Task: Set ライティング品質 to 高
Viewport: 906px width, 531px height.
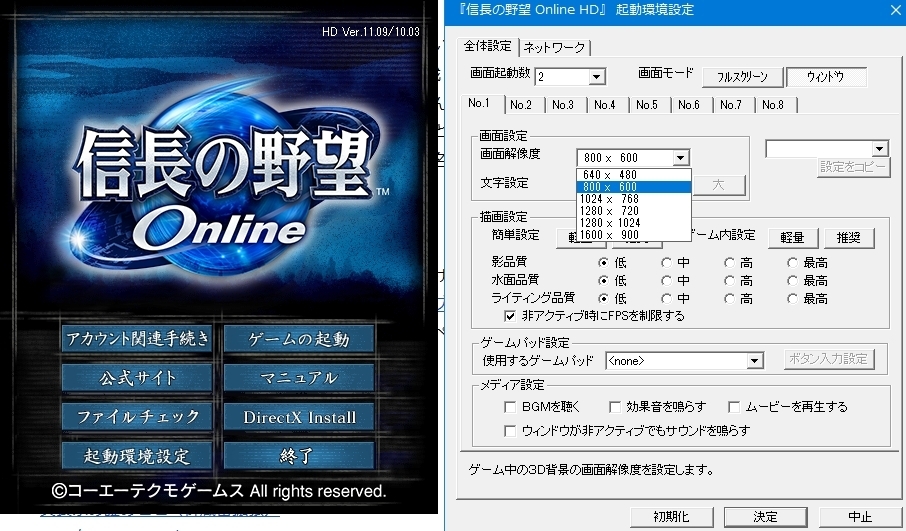Action: click(x=729, y=299)
